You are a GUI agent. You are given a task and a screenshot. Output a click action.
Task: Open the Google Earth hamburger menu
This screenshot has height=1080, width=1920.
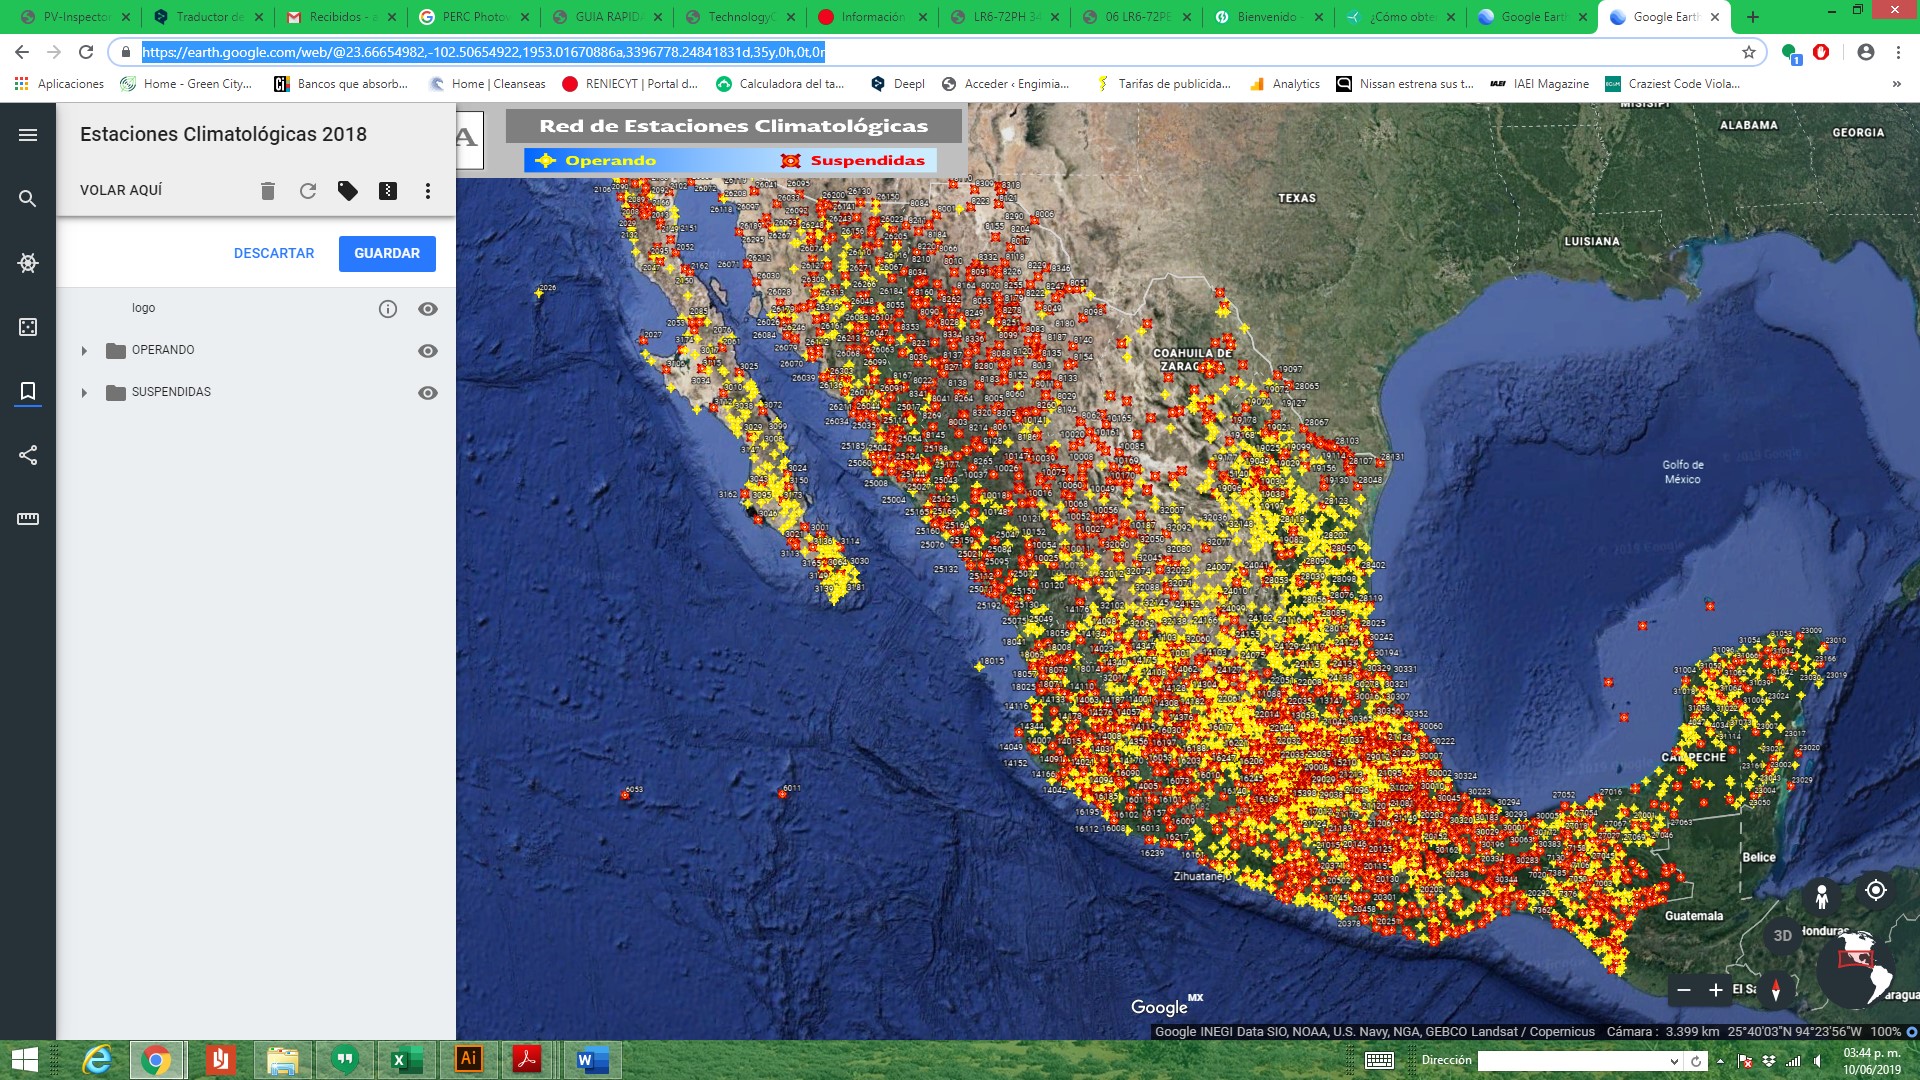point(28,135)
